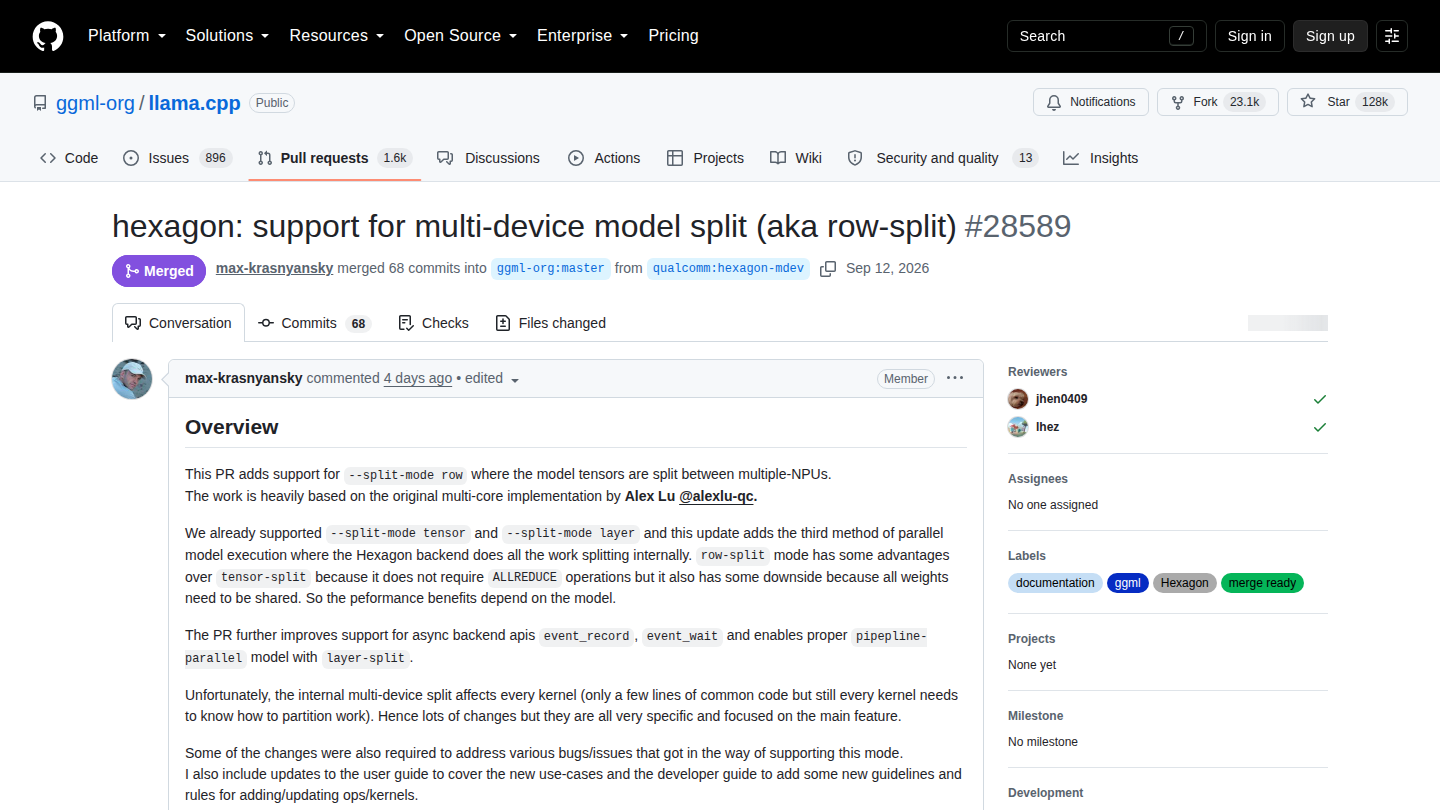Go to the Pricing page
Viewport: 1440px width, 810px height.
click(x=673, y=36)
